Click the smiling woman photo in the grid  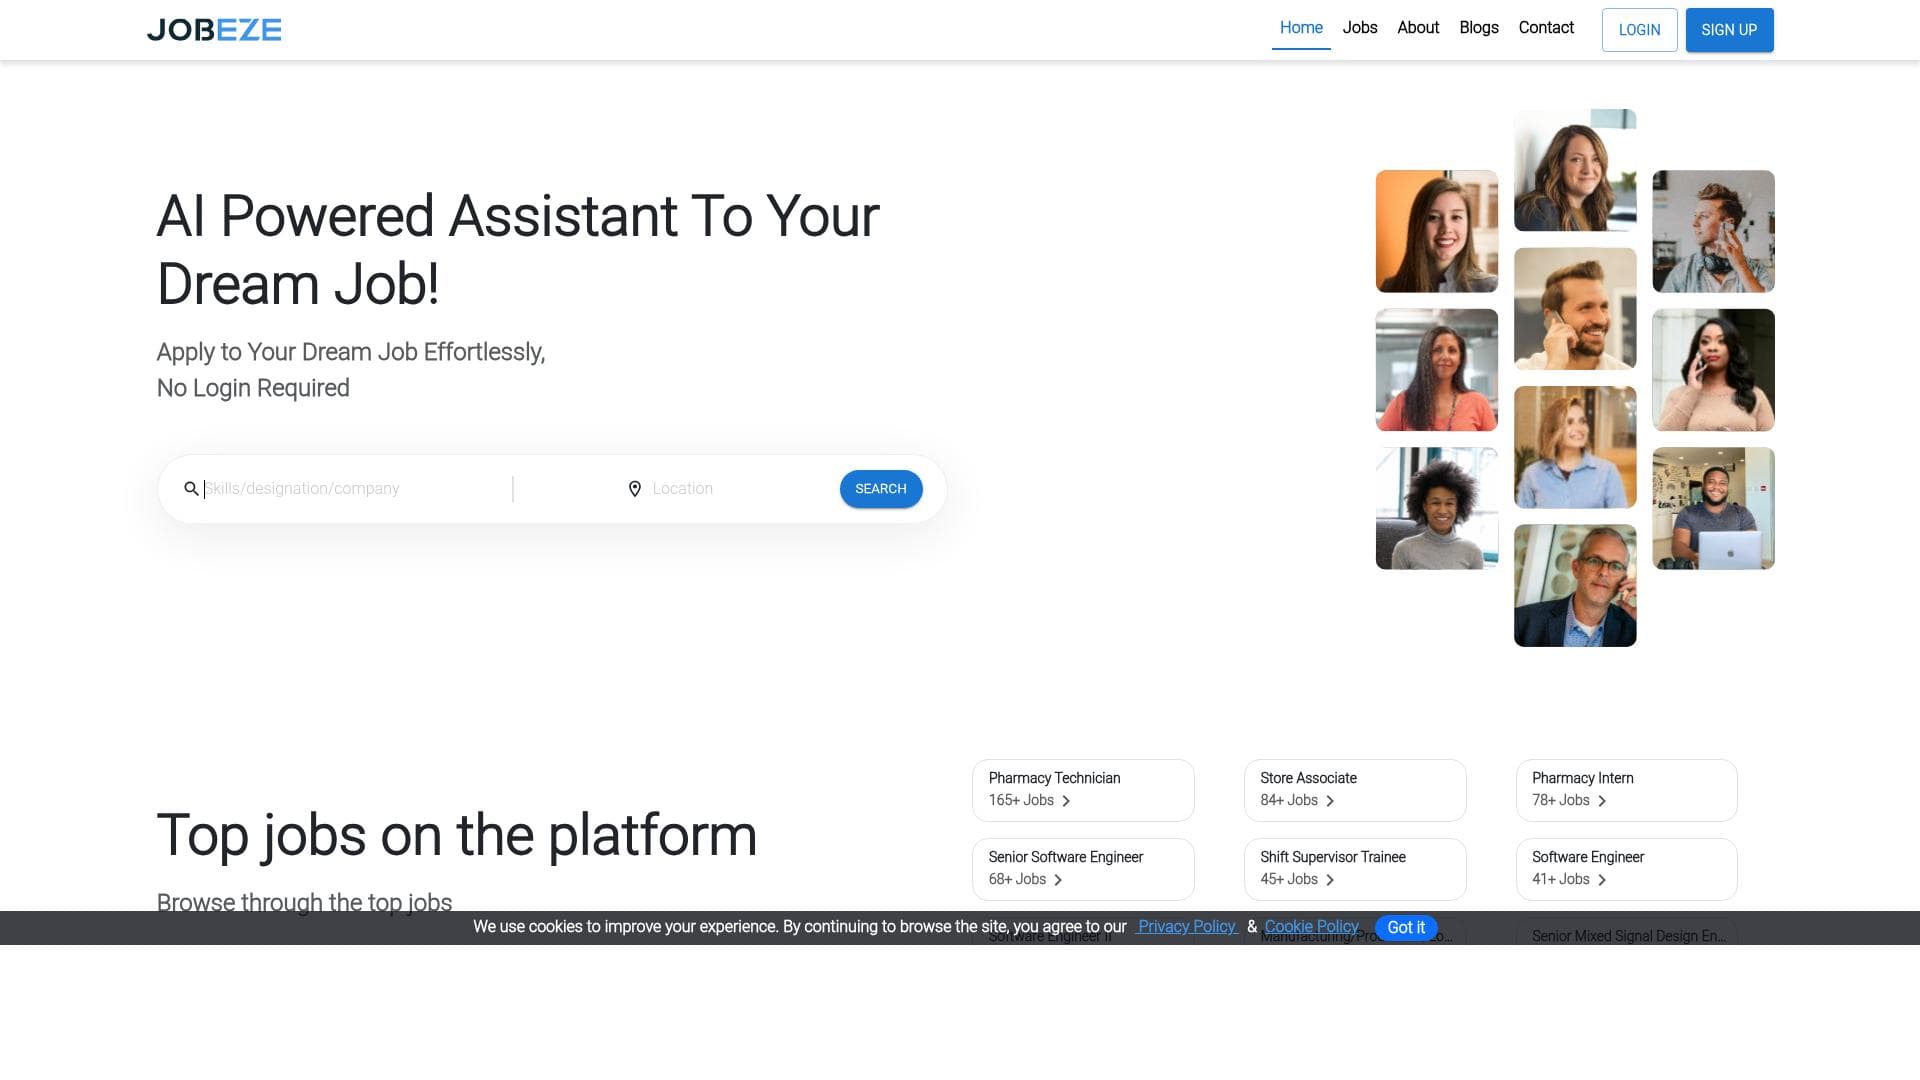(1436, 231)
